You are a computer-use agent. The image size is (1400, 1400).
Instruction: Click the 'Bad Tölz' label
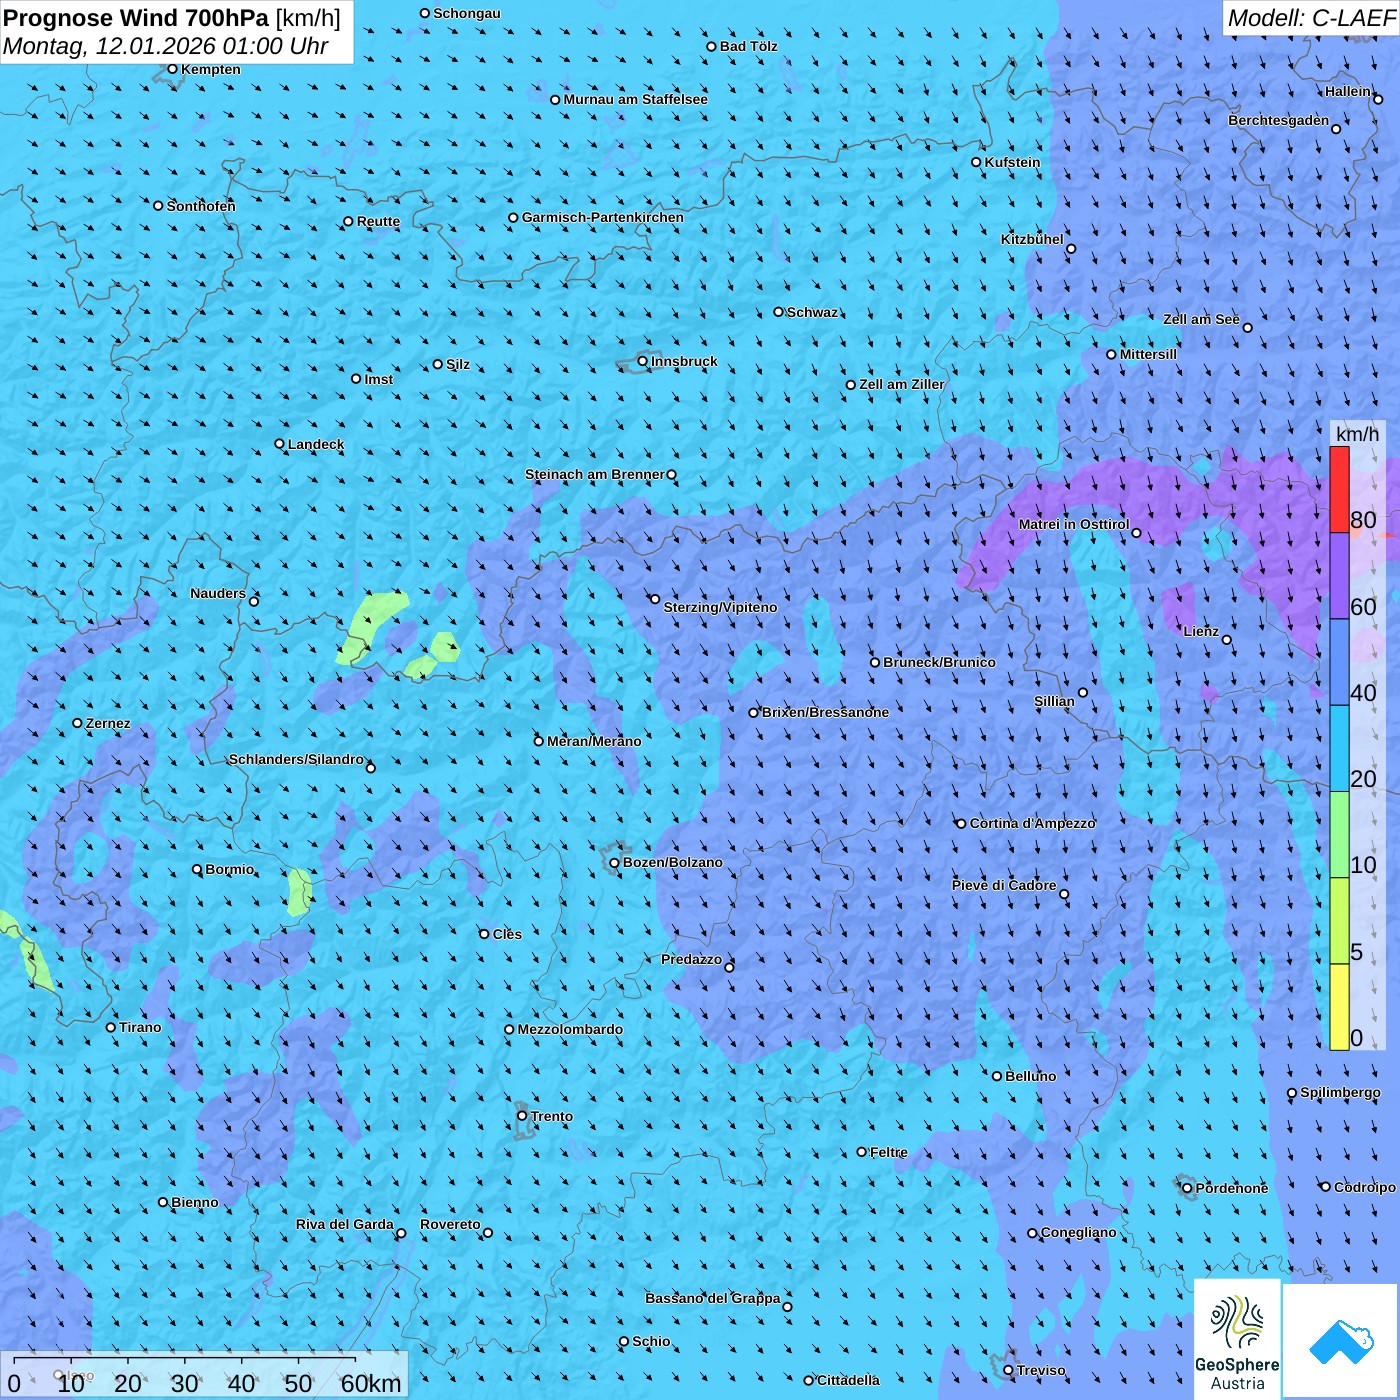(748, 46)
